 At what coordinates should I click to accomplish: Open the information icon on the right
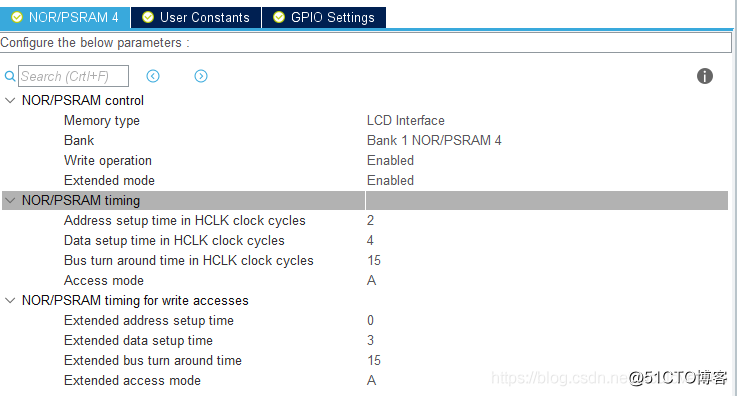[x=705, y=76]
